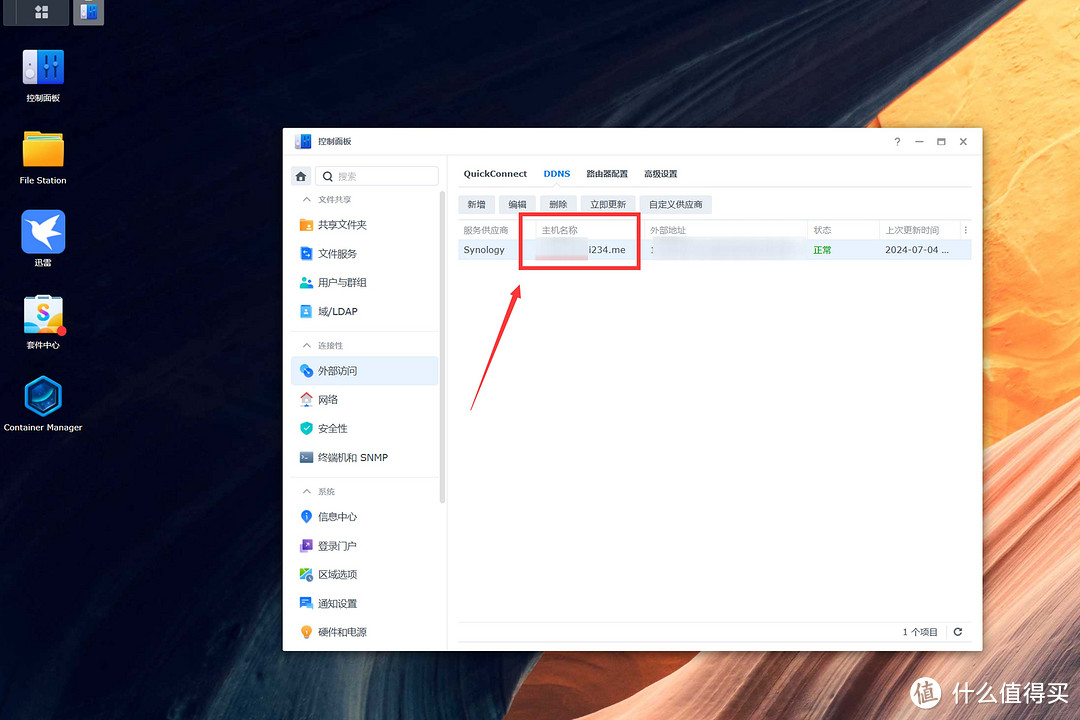
Task: Click the 新增 button to add DDNS
Action: 476,204
